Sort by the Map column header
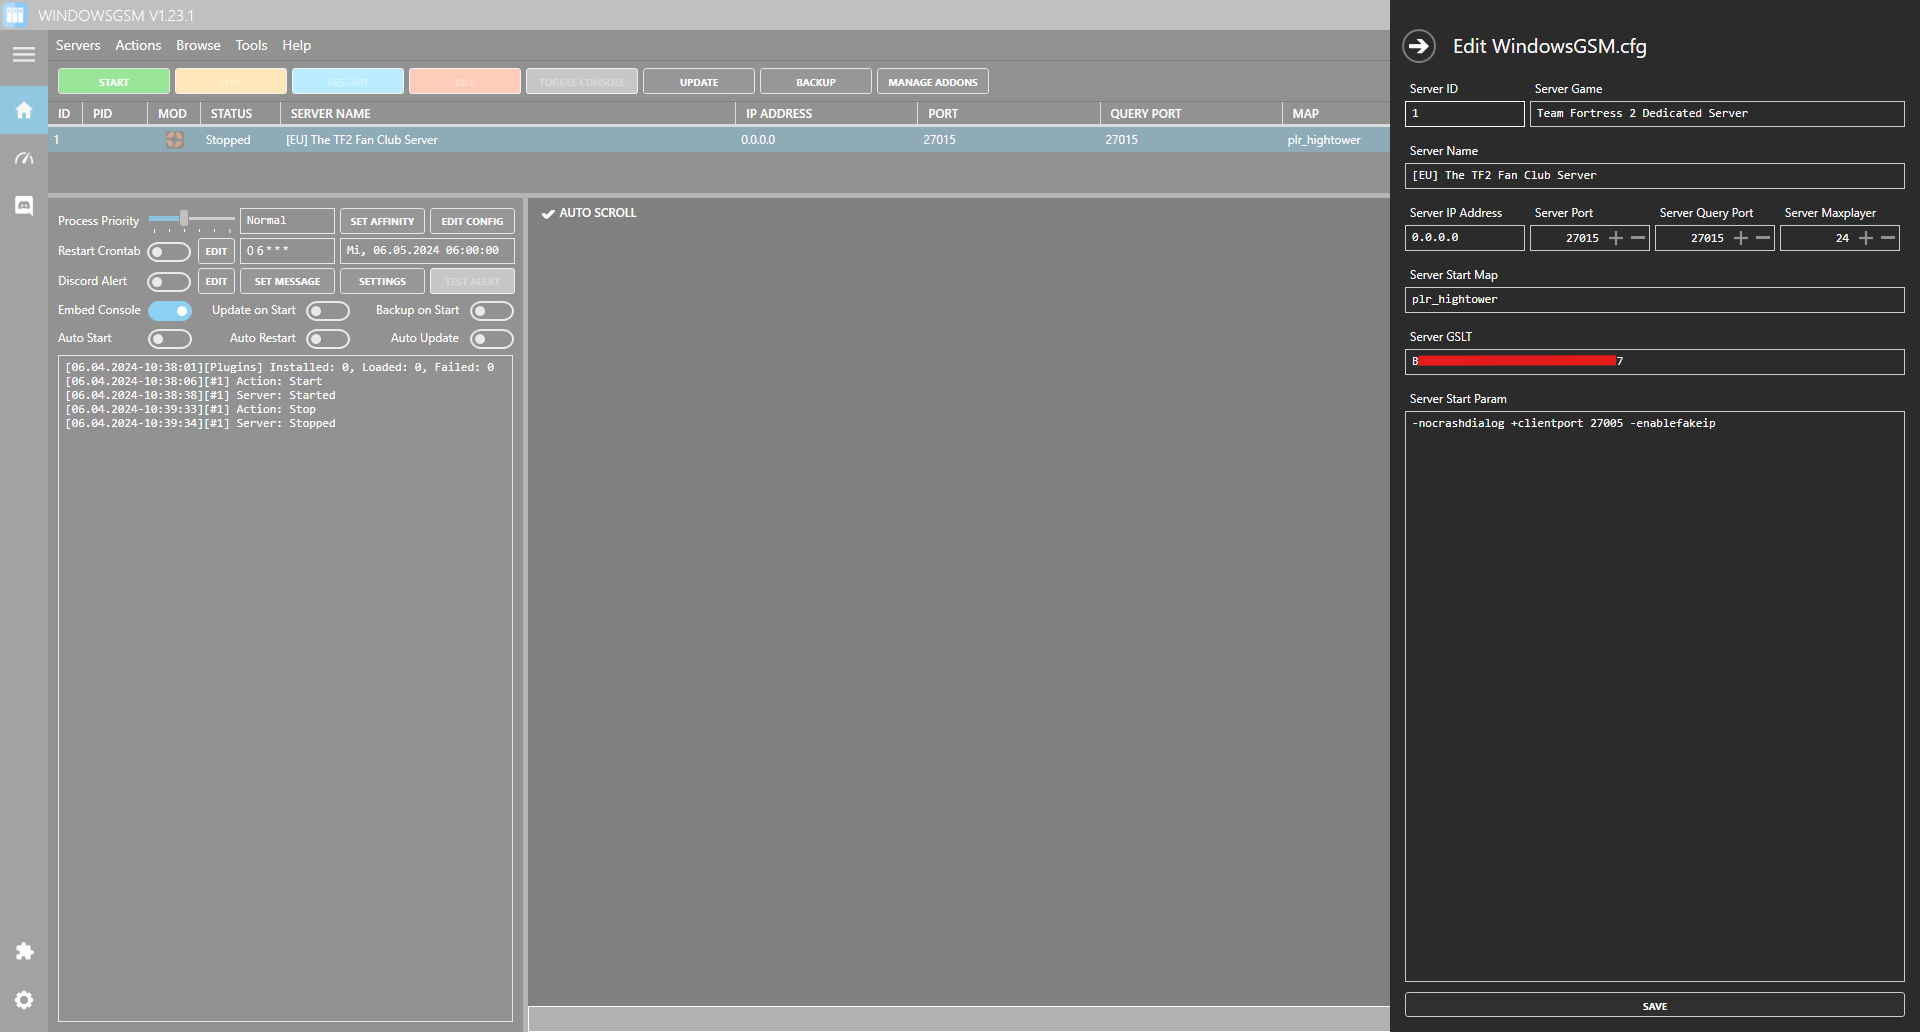Screen dimensions: 1920x1032 click(x=1336, y=114)
